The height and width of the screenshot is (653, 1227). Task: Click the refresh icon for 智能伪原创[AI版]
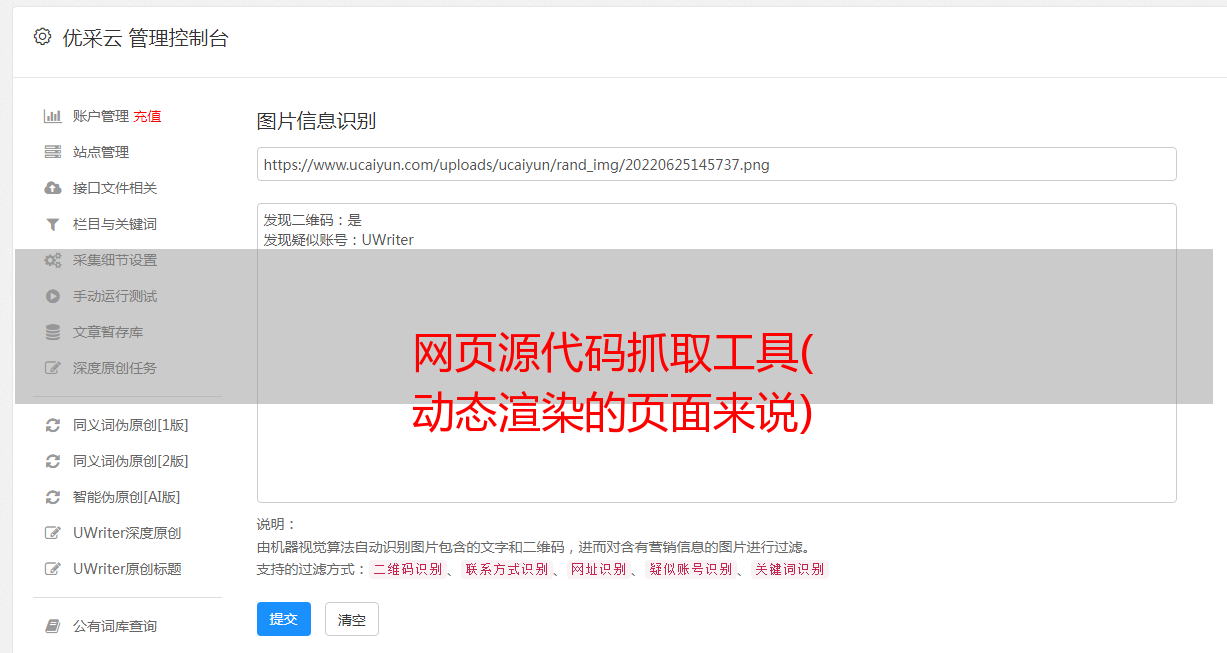point(53,497)
